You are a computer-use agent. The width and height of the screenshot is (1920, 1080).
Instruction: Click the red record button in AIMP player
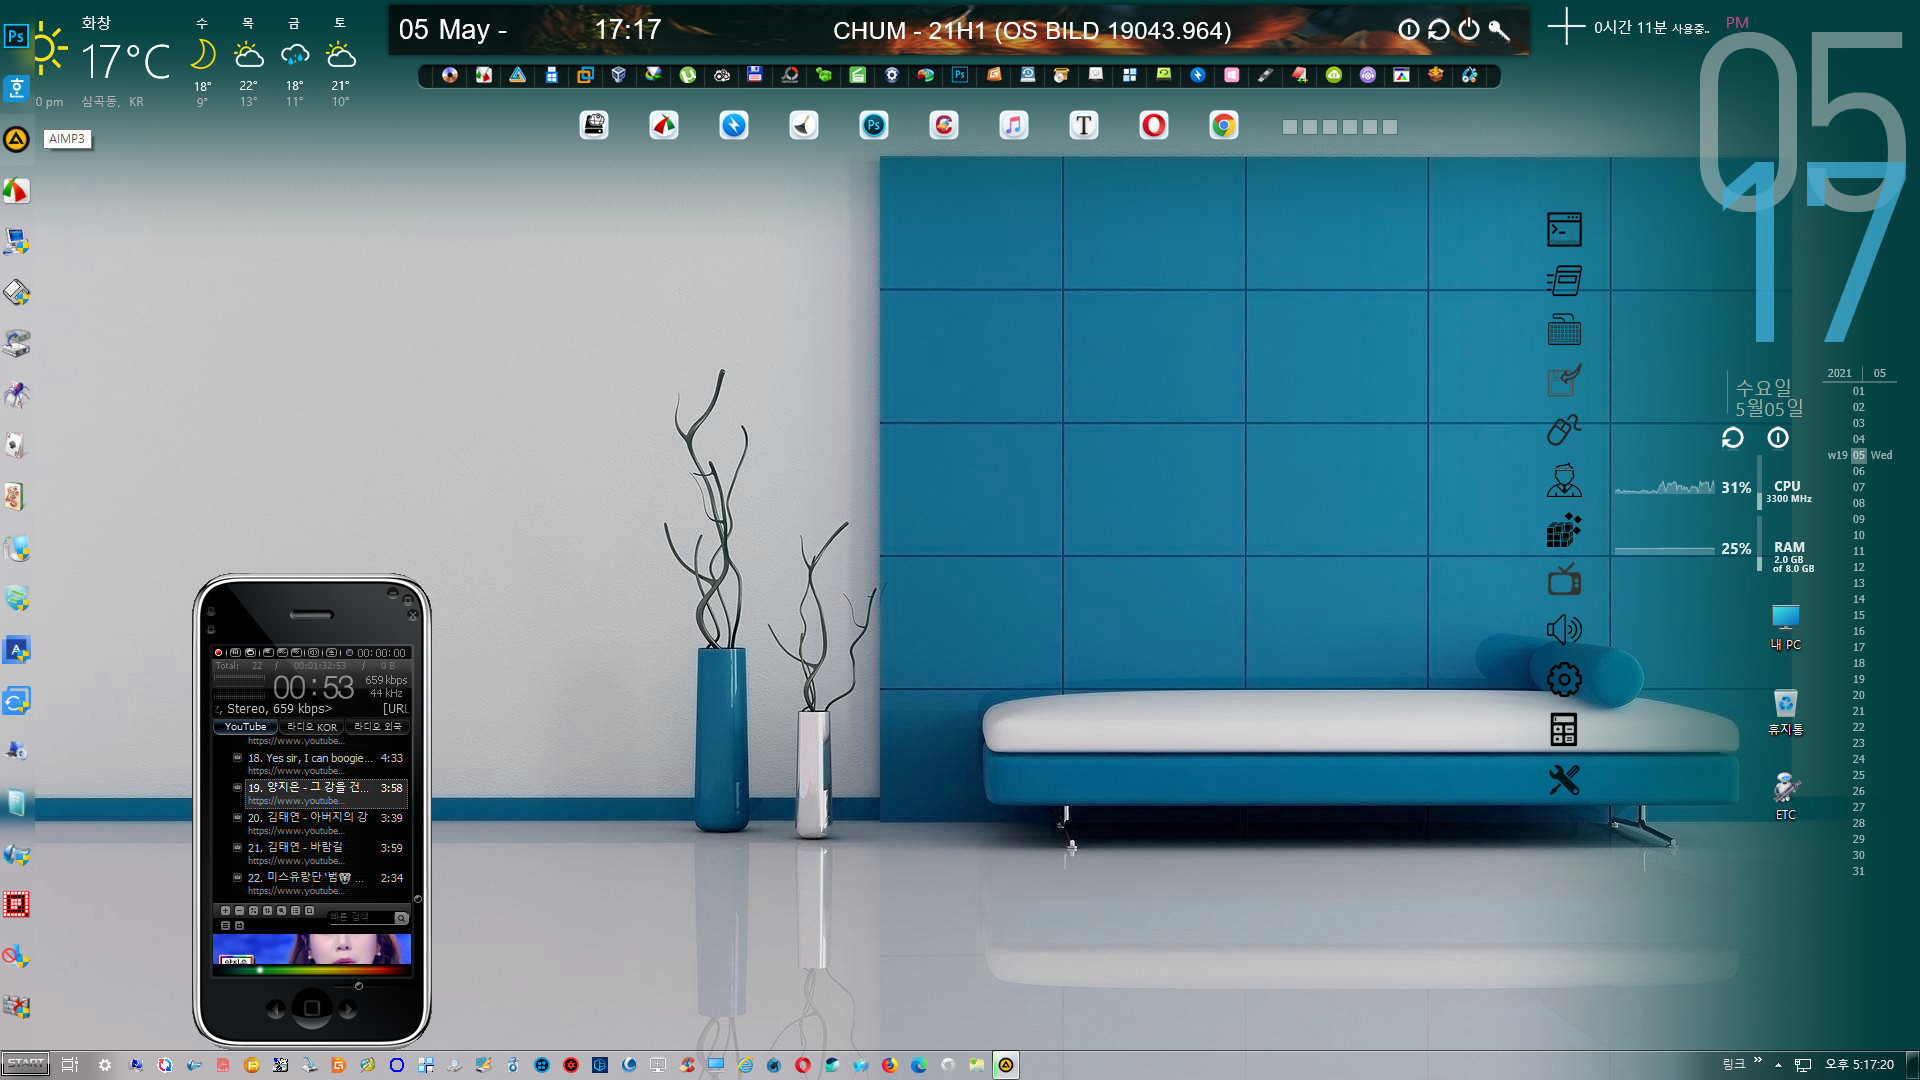pos(218,653)
